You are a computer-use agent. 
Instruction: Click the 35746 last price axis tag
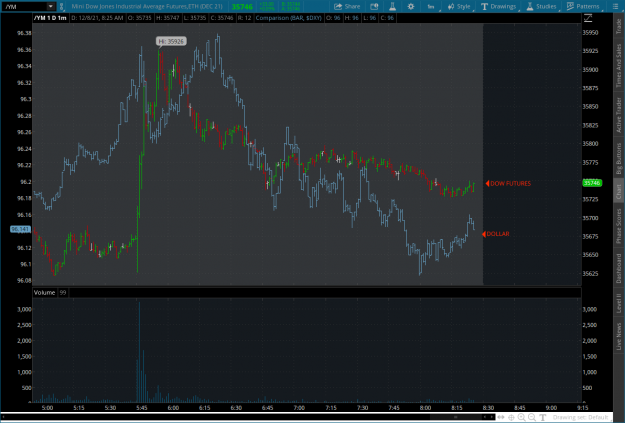592,183
